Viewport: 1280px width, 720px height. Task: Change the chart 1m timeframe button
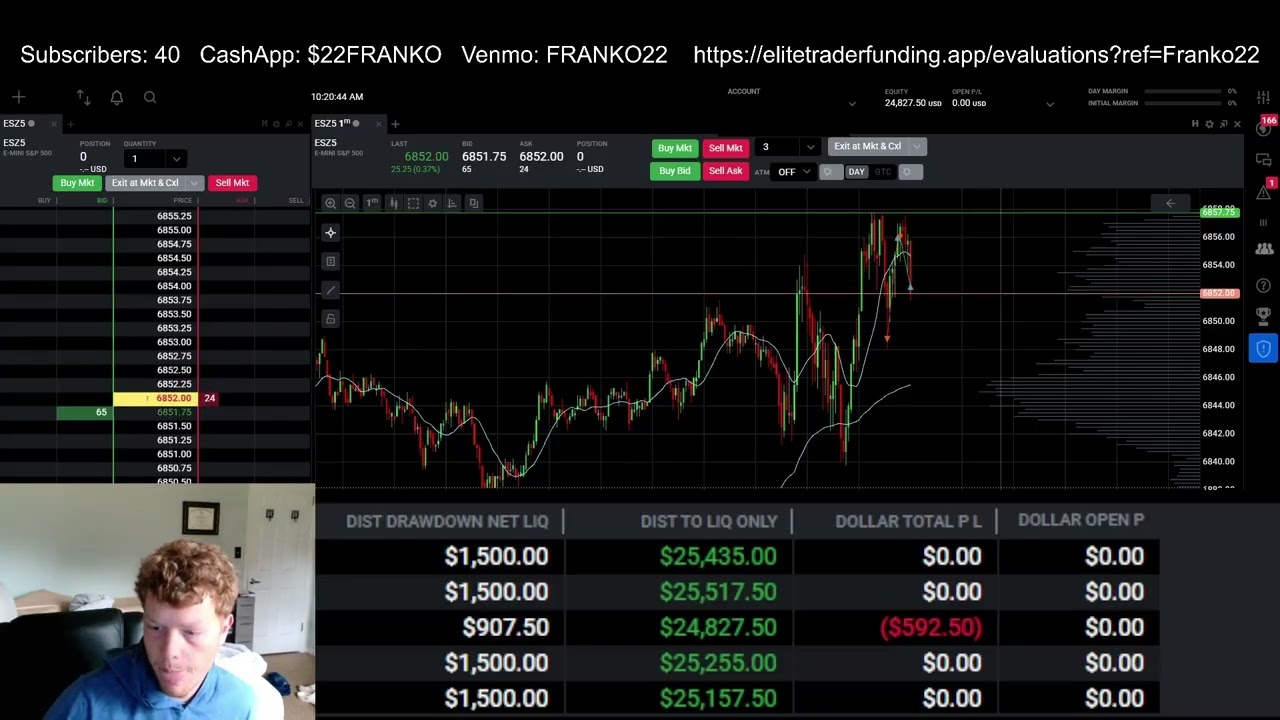[x=372, y=203]
